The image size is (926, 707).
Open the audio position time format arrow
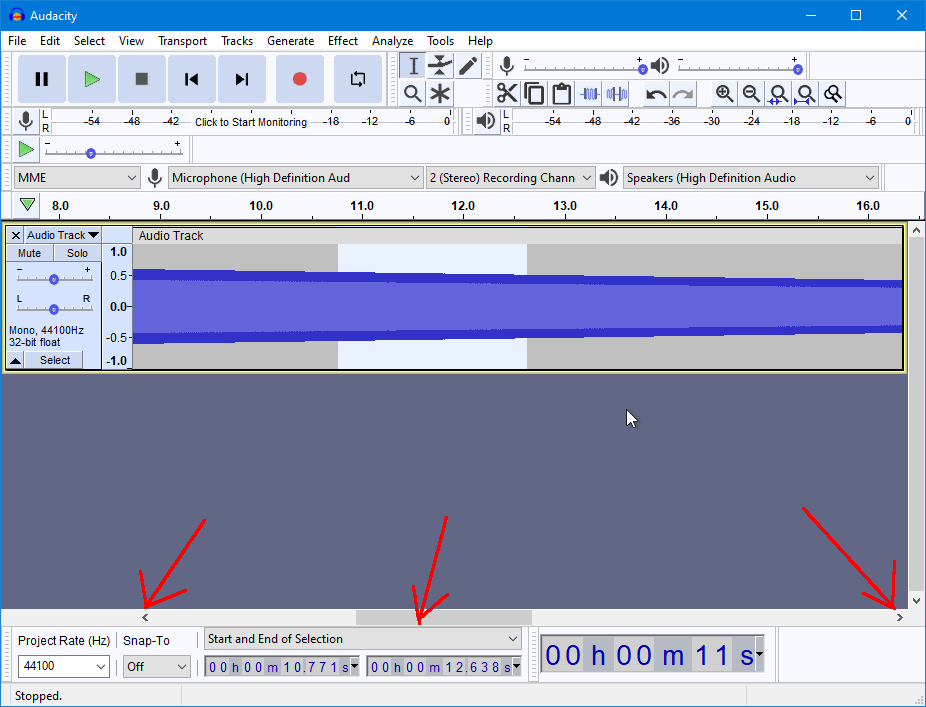click(759, 654)
